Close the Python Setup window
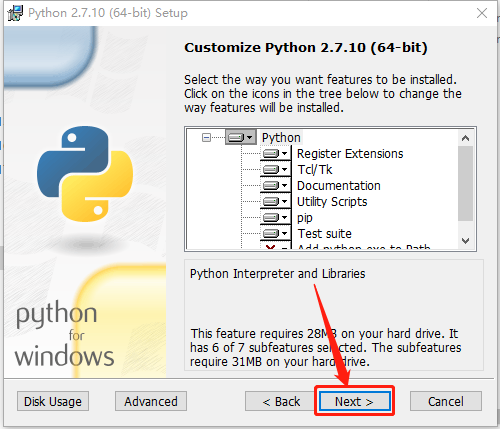The height and width of the screenshot is (429, 500). (x=482, y=13)
